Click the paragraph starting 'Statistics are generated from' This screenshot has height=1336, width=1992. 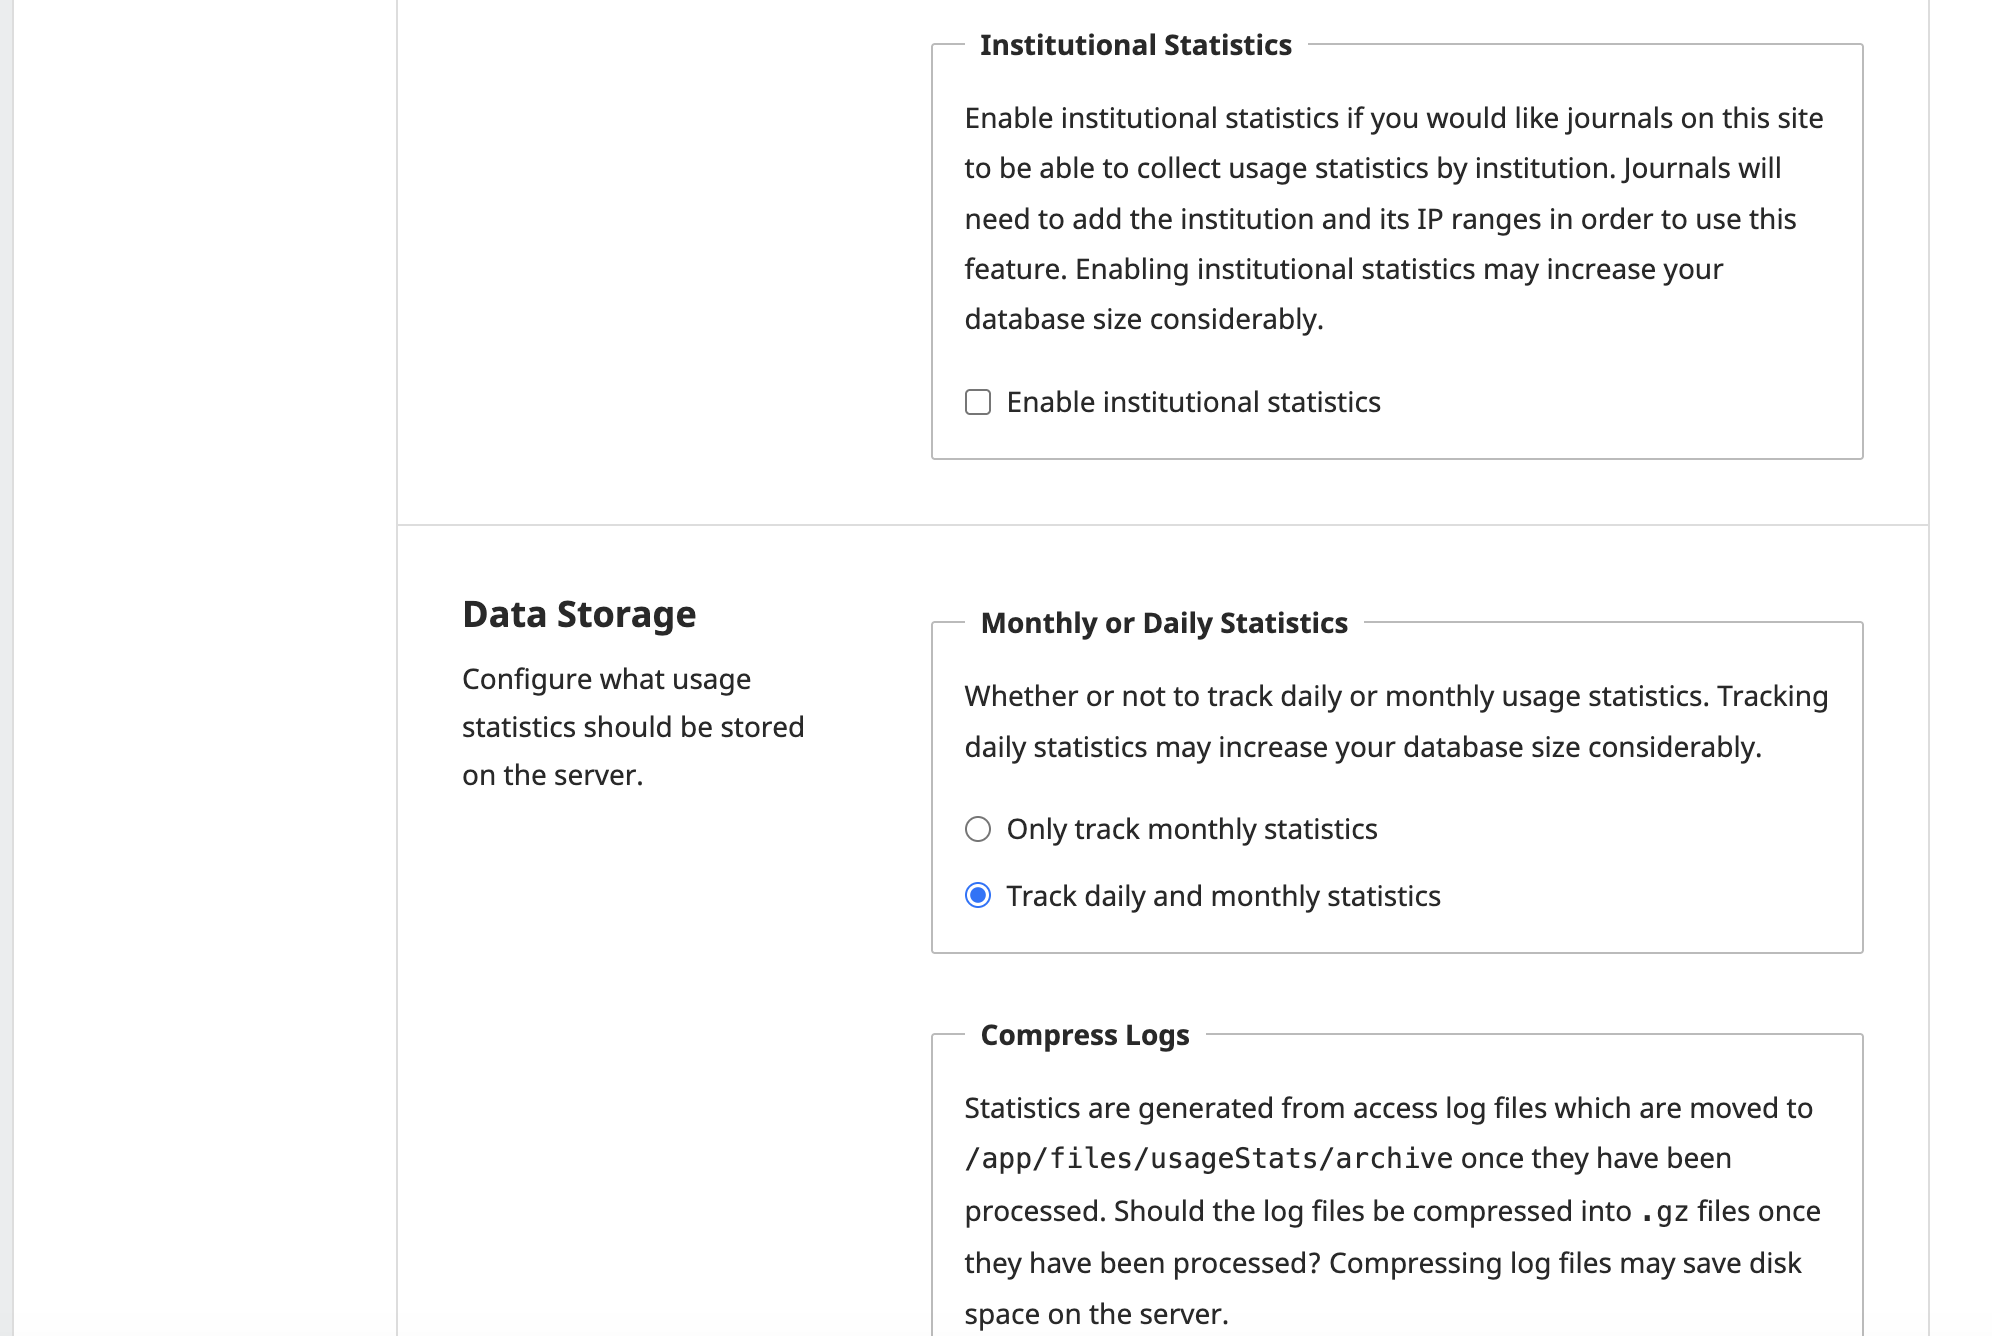point(1392,1210)
